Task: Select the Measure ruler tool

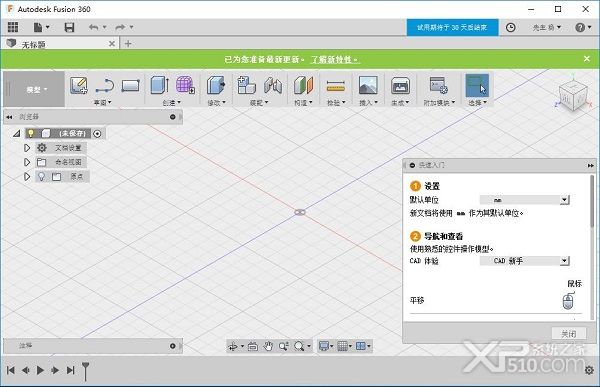Action: (x=336, y=86)
